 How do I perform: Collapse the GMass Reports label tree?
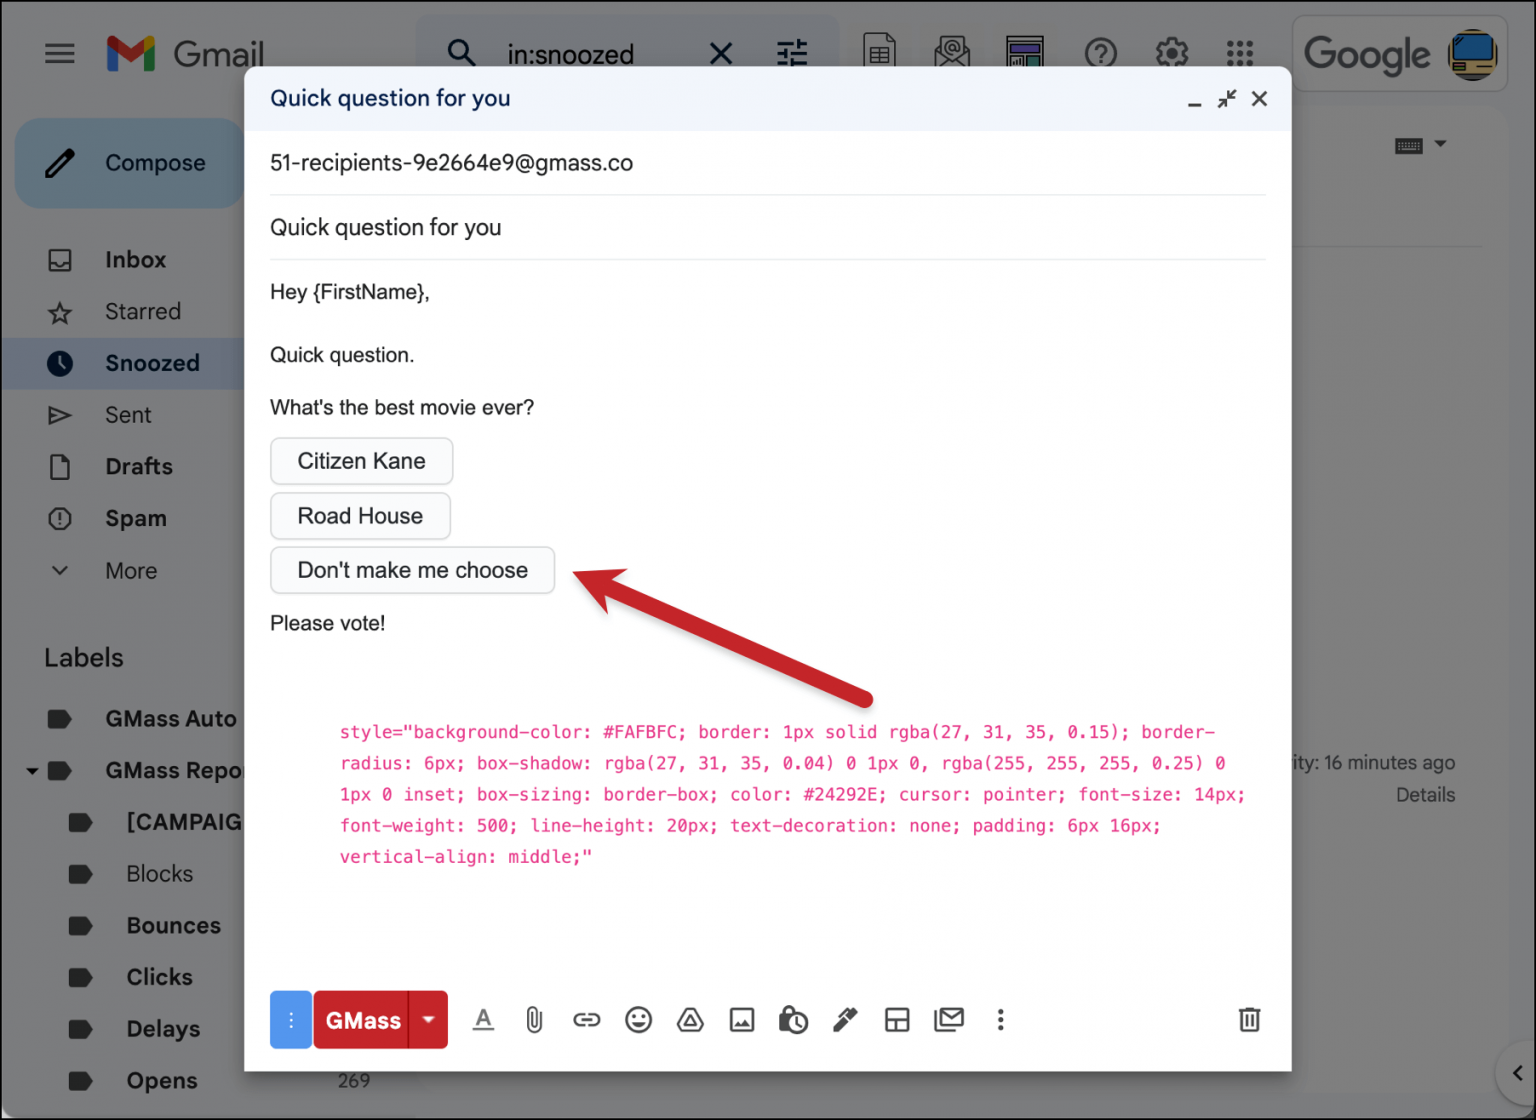click(30, 770)
